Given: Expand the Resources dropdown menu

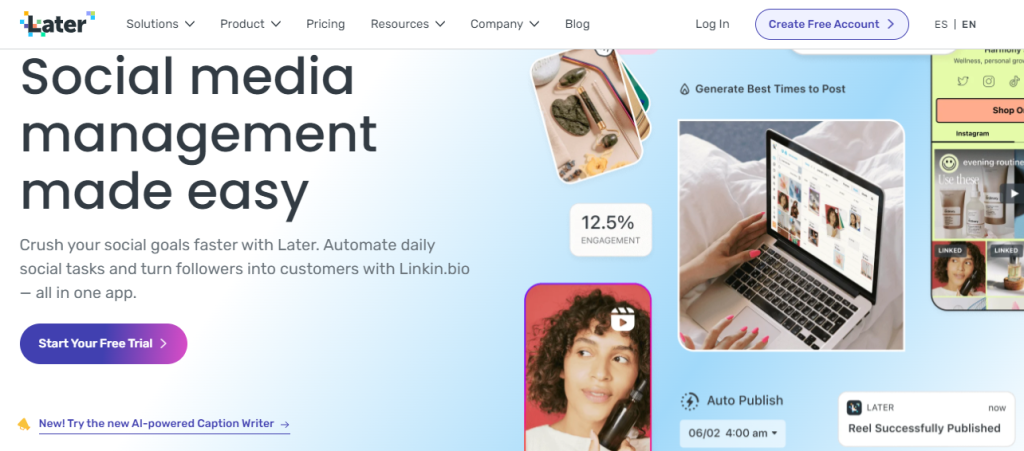Looking at the screenshot, I should 407,24.
